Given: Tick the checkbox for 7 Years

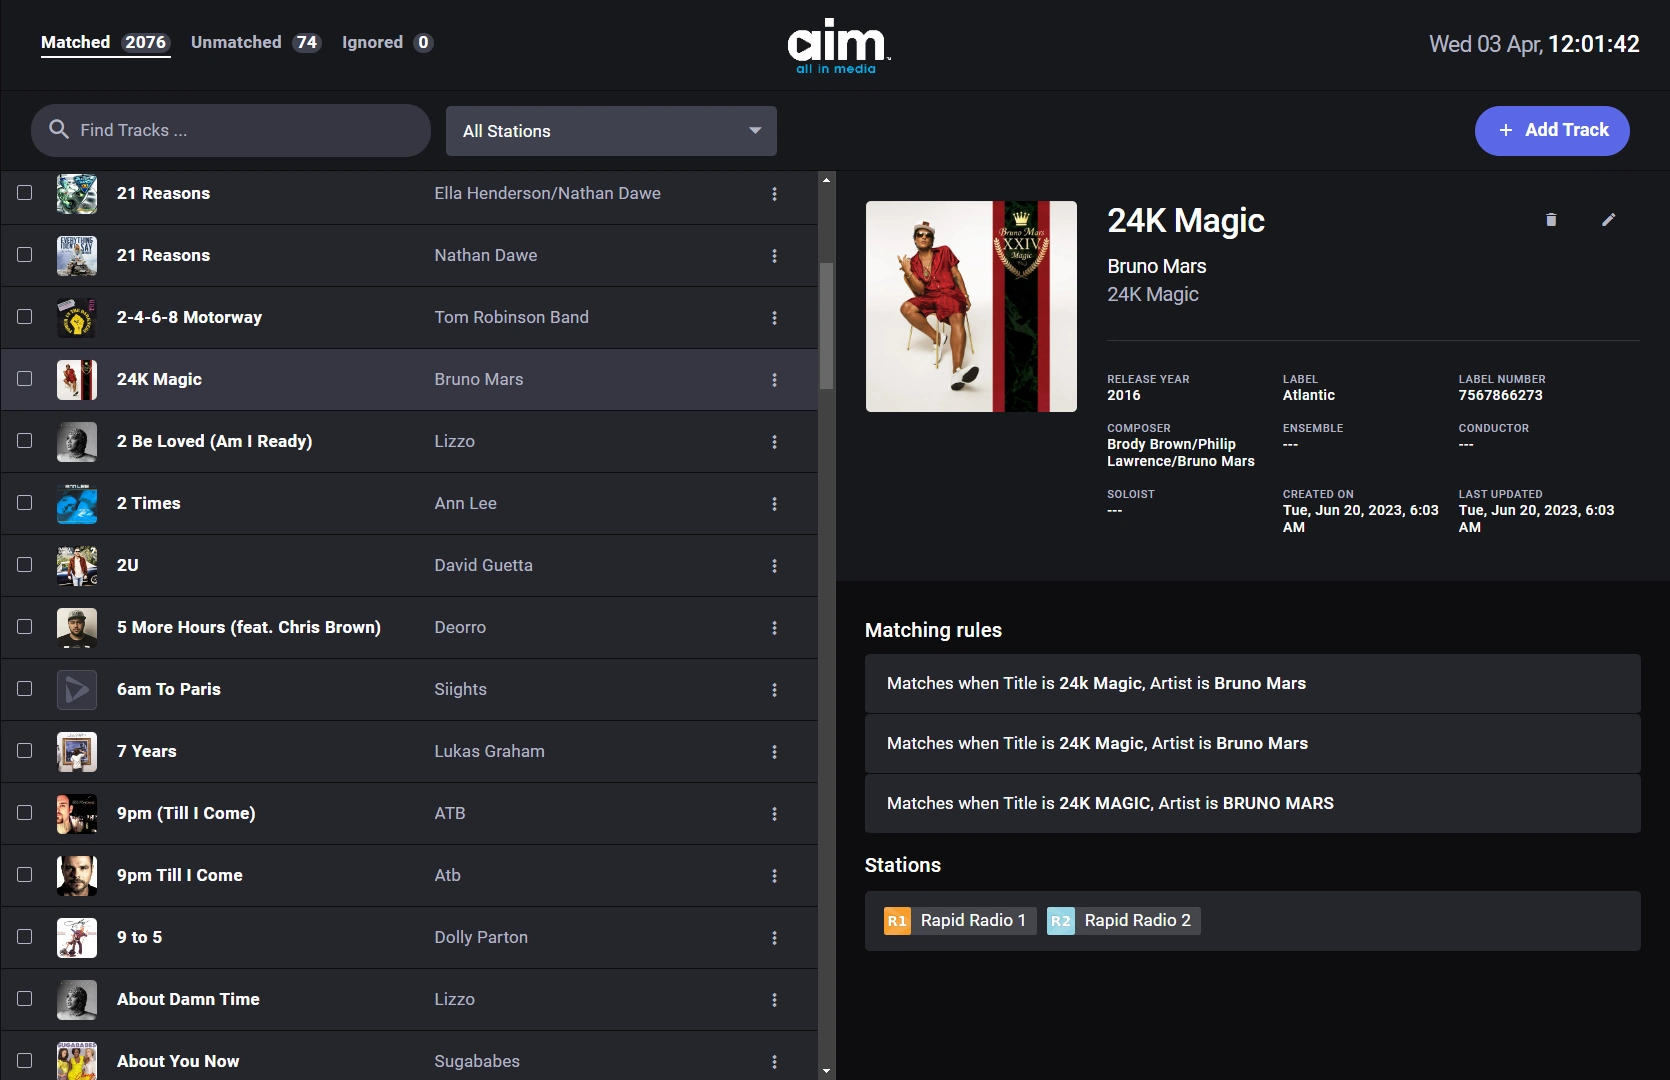Looking at the screenshot, I should coord(25,751).
